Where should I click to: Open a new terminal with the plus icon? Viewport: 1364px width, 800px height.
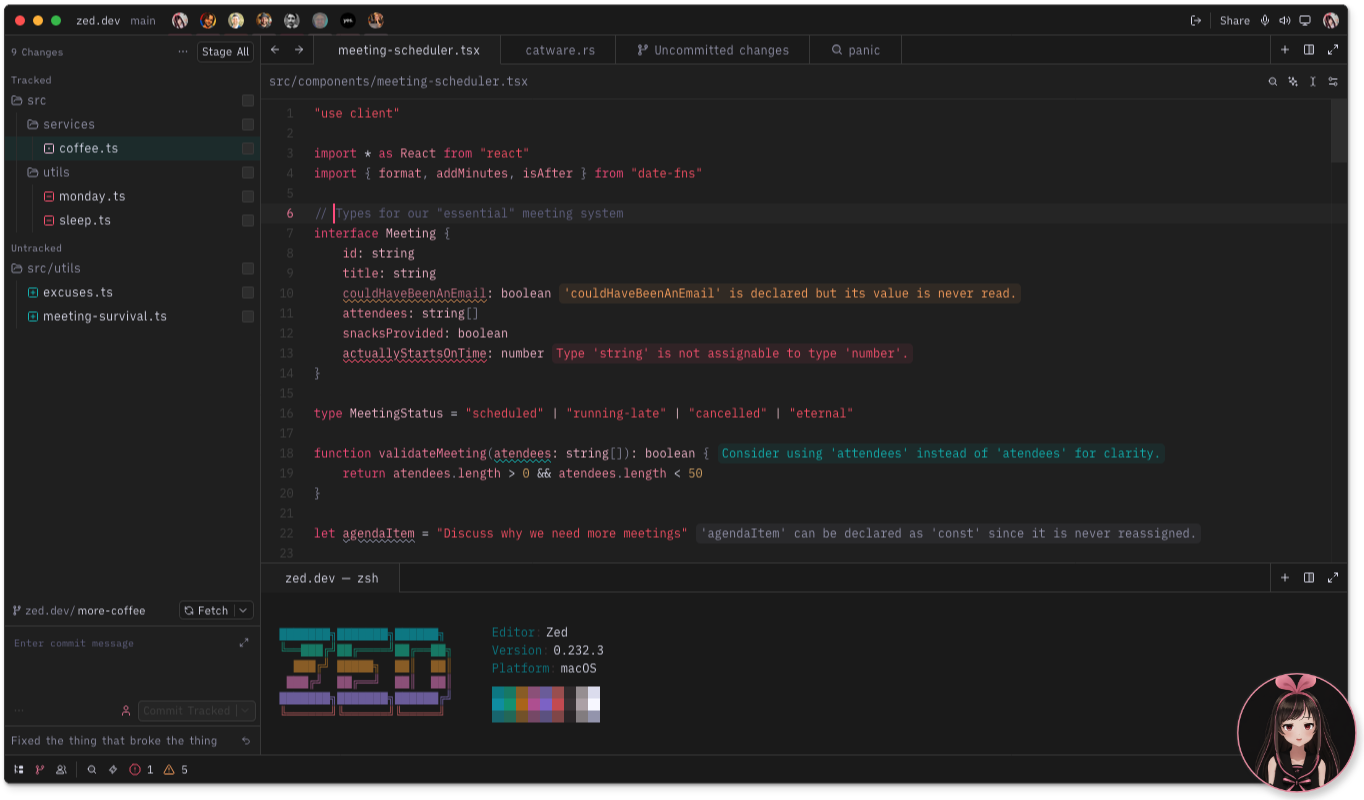1285,577
